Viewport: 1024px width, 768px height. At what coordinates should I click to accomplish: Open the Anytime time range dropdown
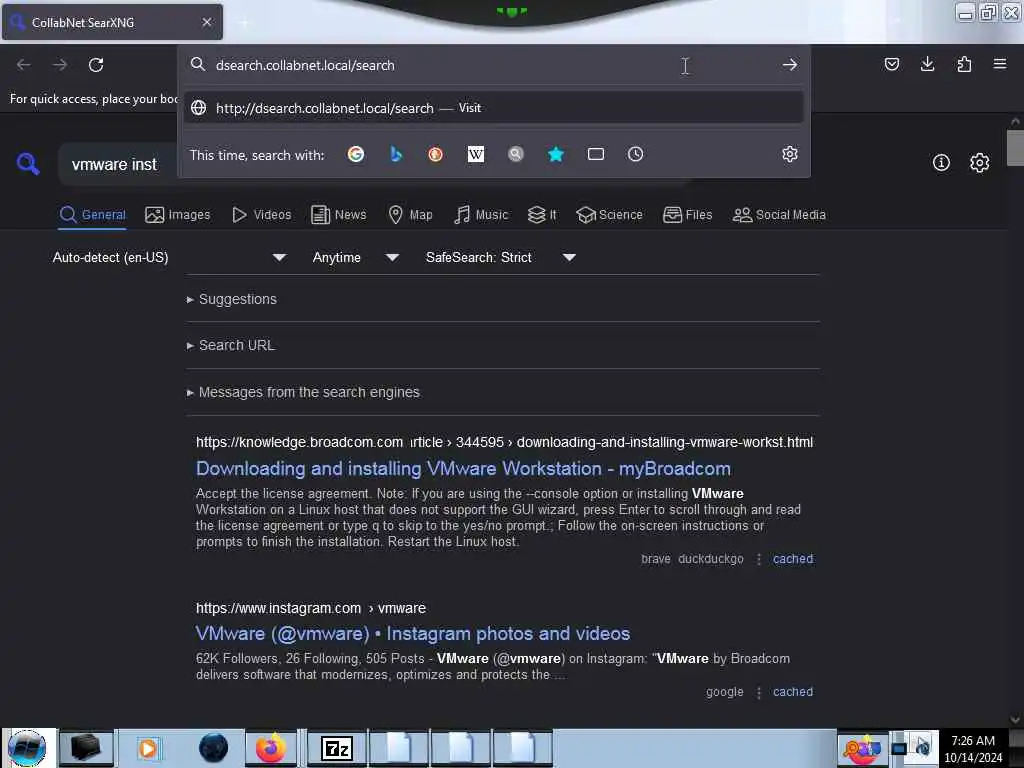(355, 257)
